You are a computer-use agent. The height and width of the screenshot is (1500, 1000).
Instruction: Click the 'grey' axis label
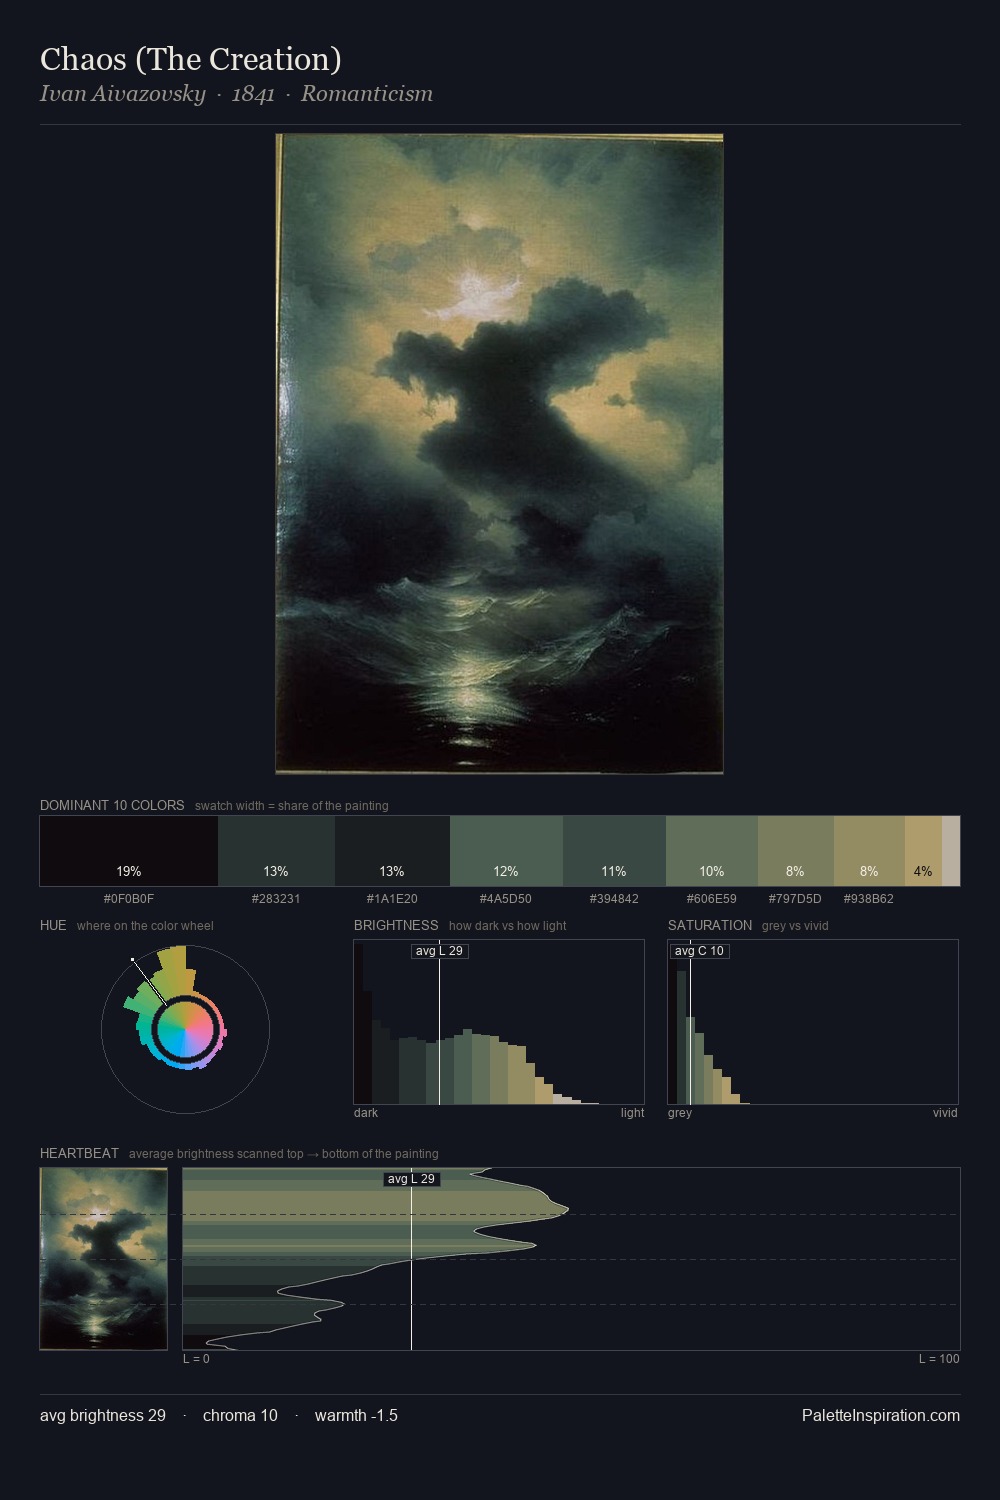[680, 1113]
